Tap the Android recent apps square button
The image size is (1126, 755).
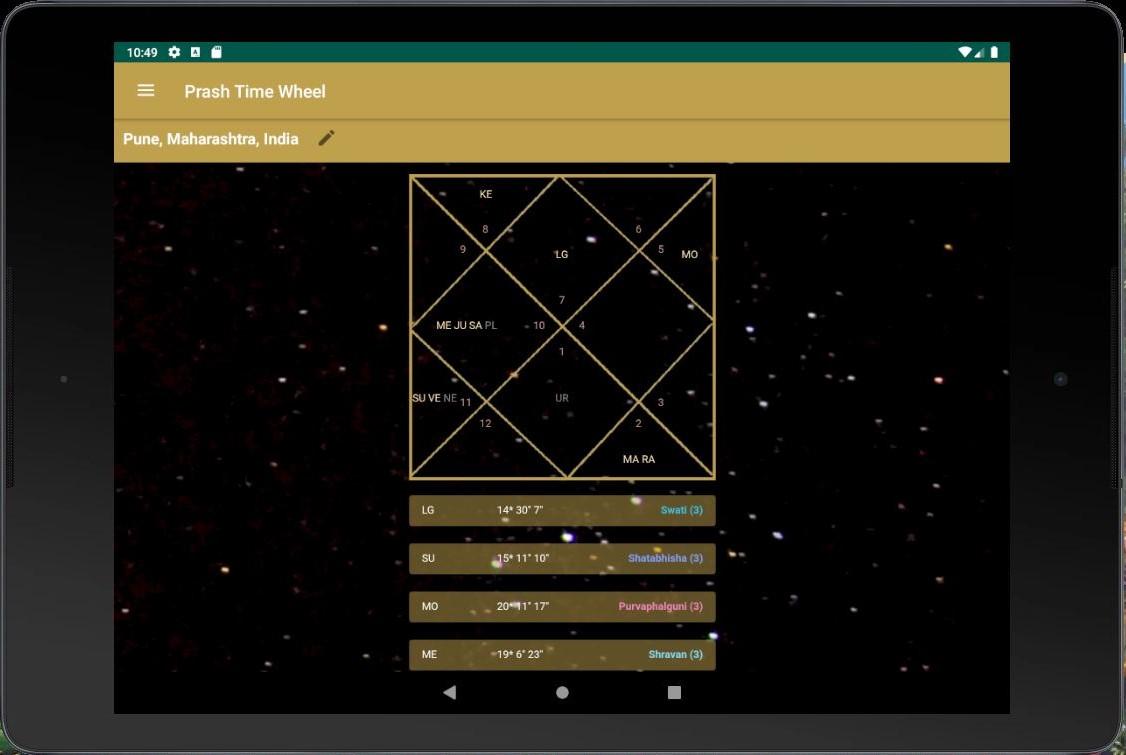674,693
